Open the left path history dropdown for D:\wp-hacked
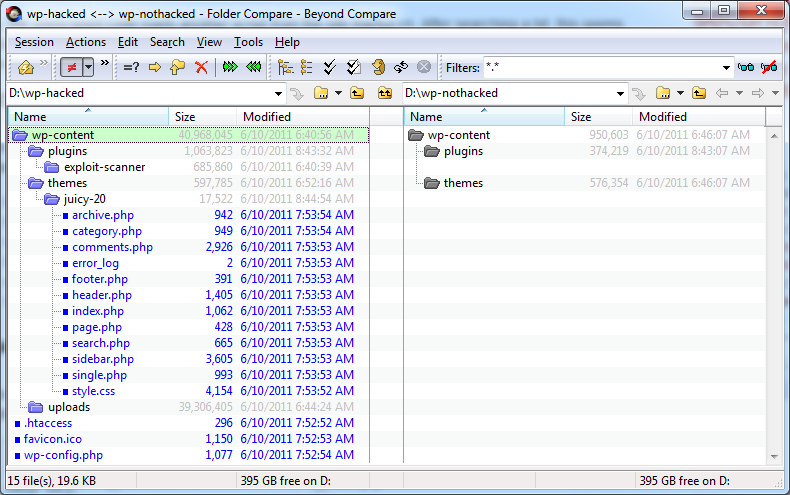Screen dimensions: 790x495 pos(278,94)
